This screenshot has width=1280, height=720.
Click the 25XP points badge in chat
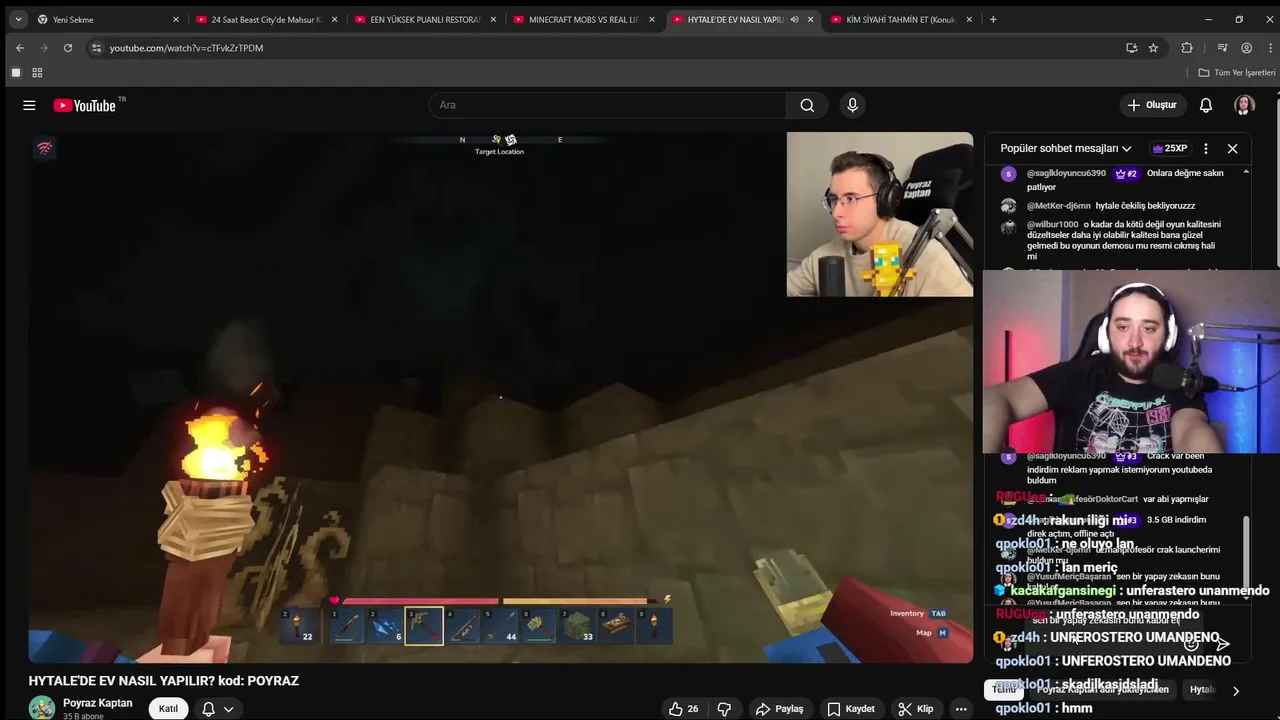click(x=1170, y=148)
